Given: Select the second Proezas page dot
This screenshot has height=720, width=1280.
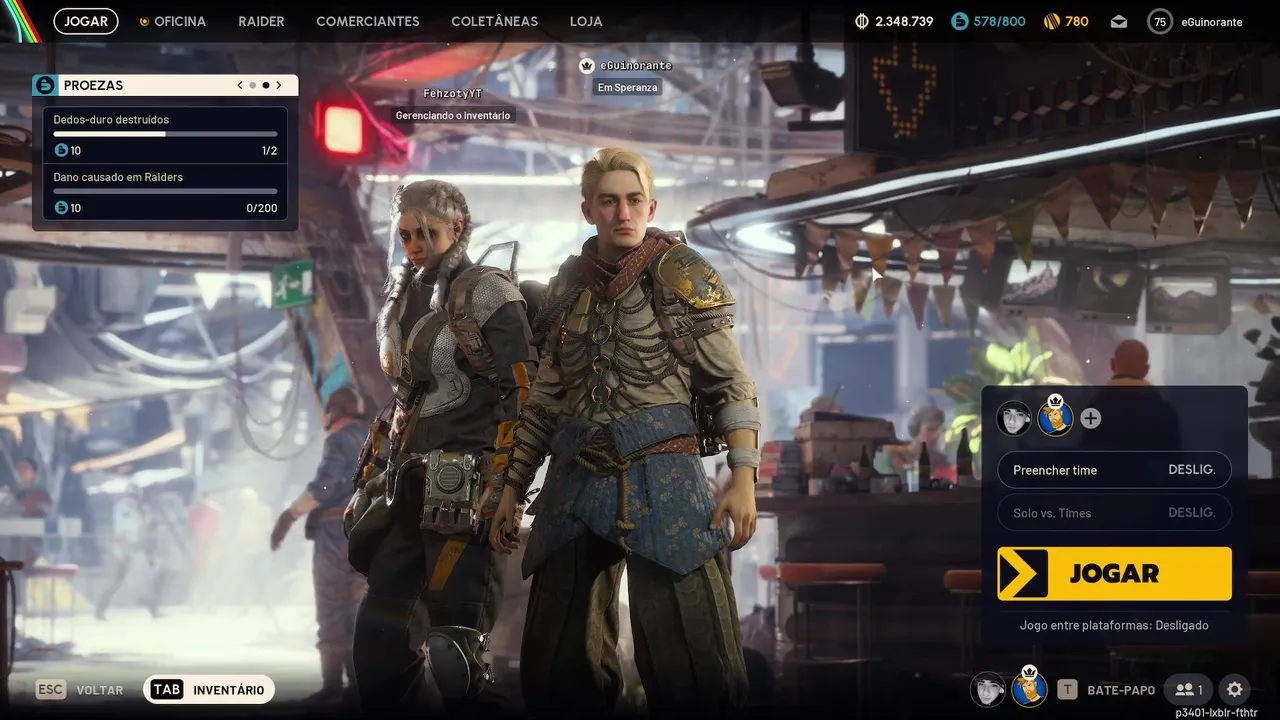Looking at the screenshot, I should [x=266, y=85].
